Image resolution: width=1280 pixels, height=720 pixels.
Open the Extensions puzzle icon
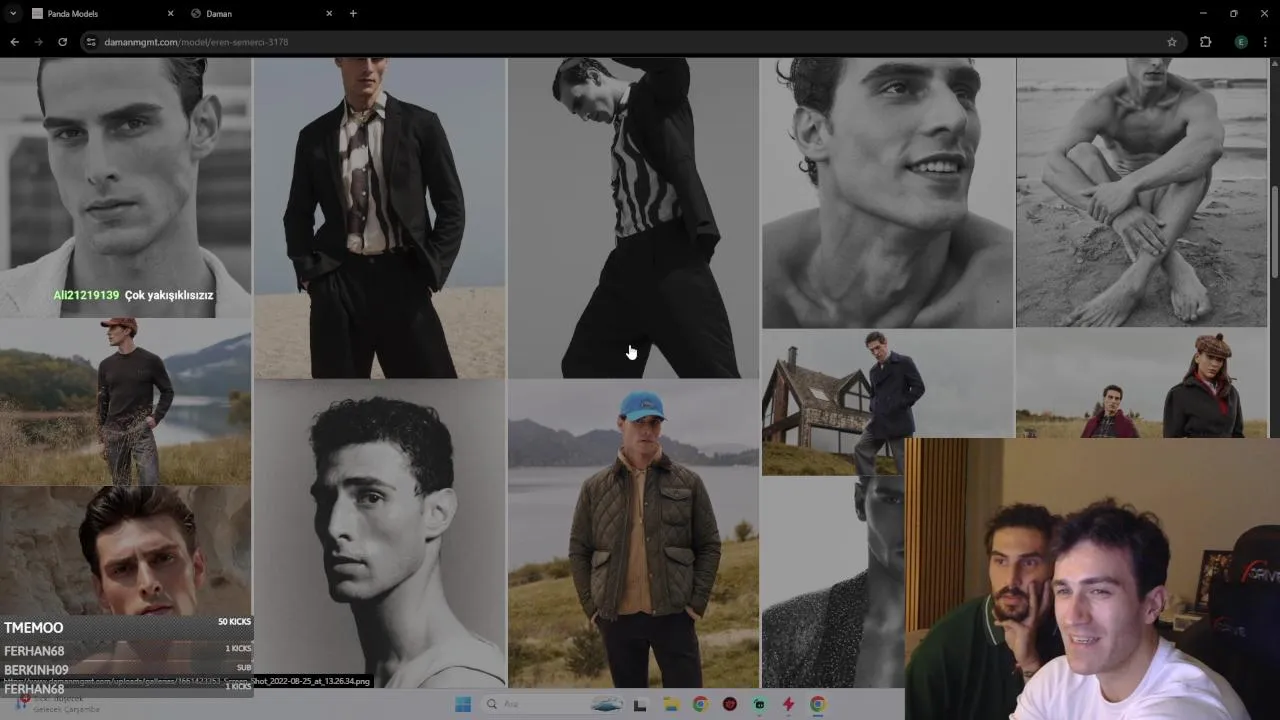pos(1205,42)
